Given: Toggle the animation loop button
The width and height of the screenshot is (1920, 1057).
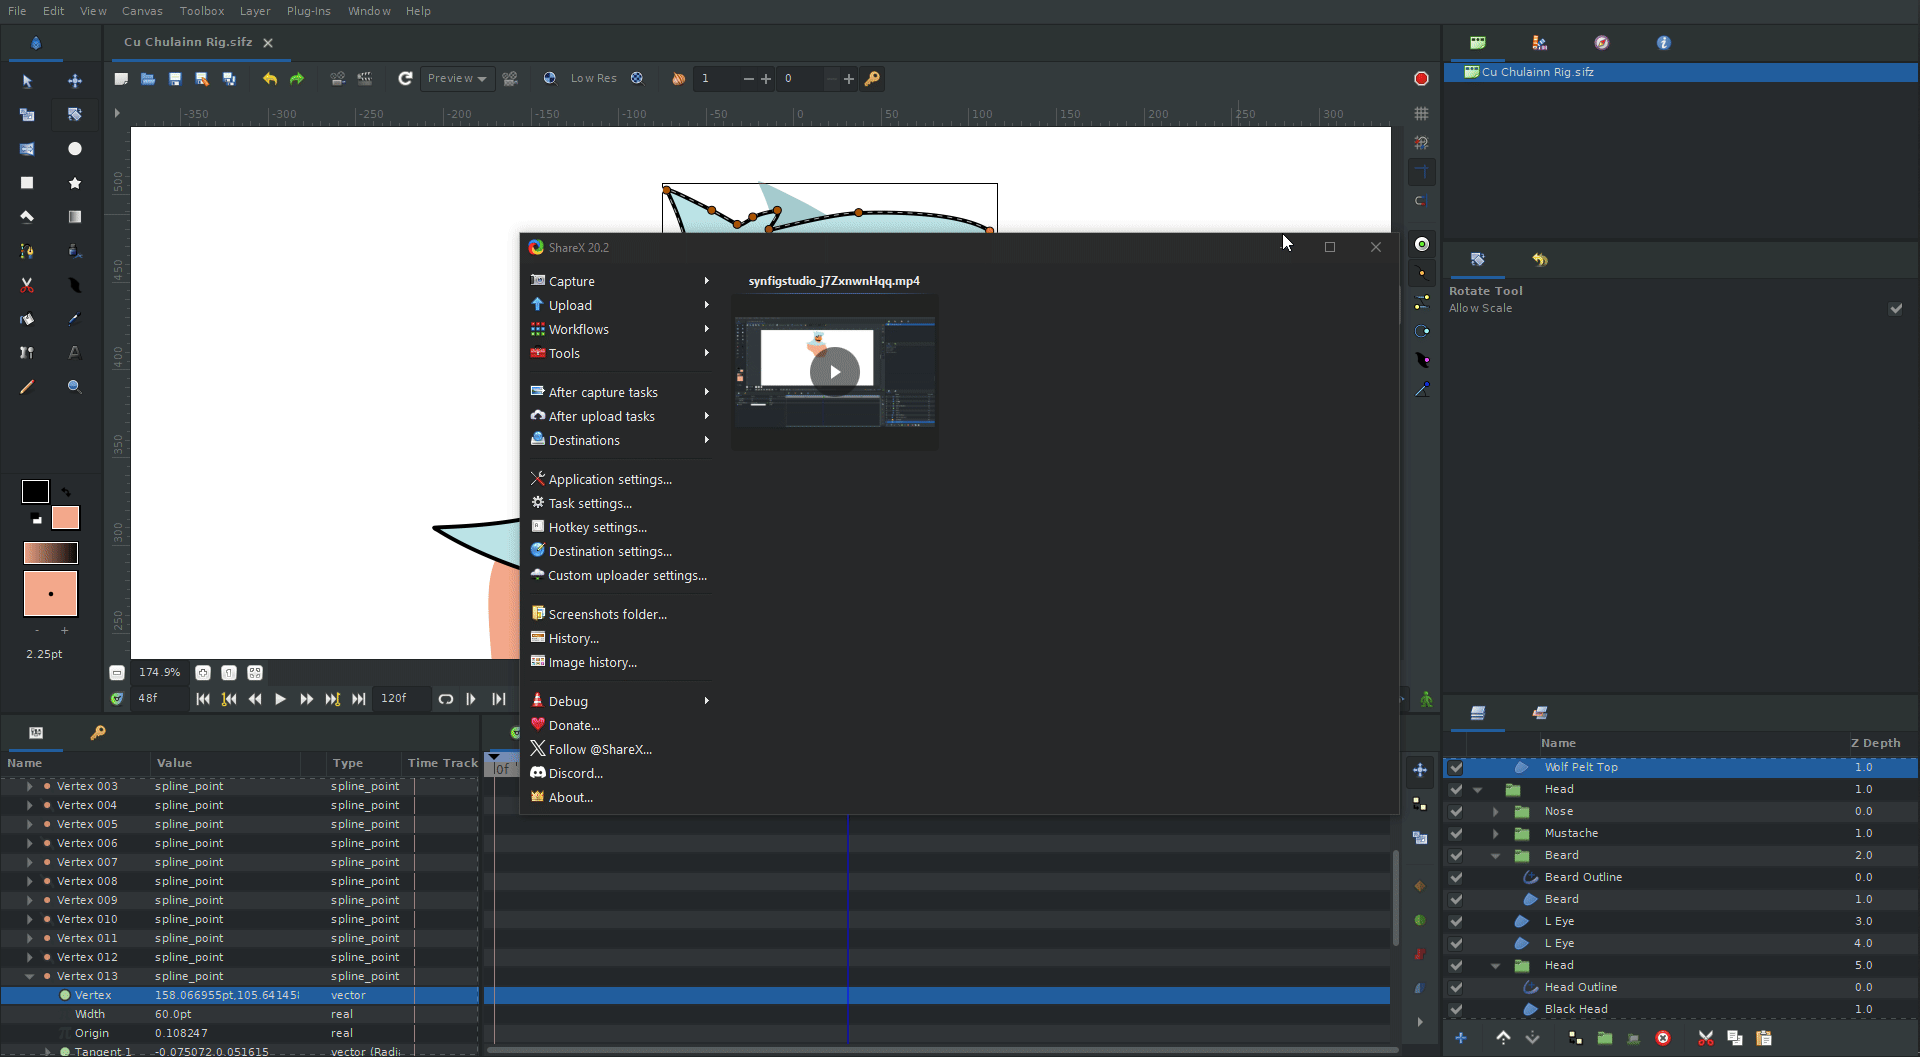Looking at the screenshot, I should click(x=446, y=699).
